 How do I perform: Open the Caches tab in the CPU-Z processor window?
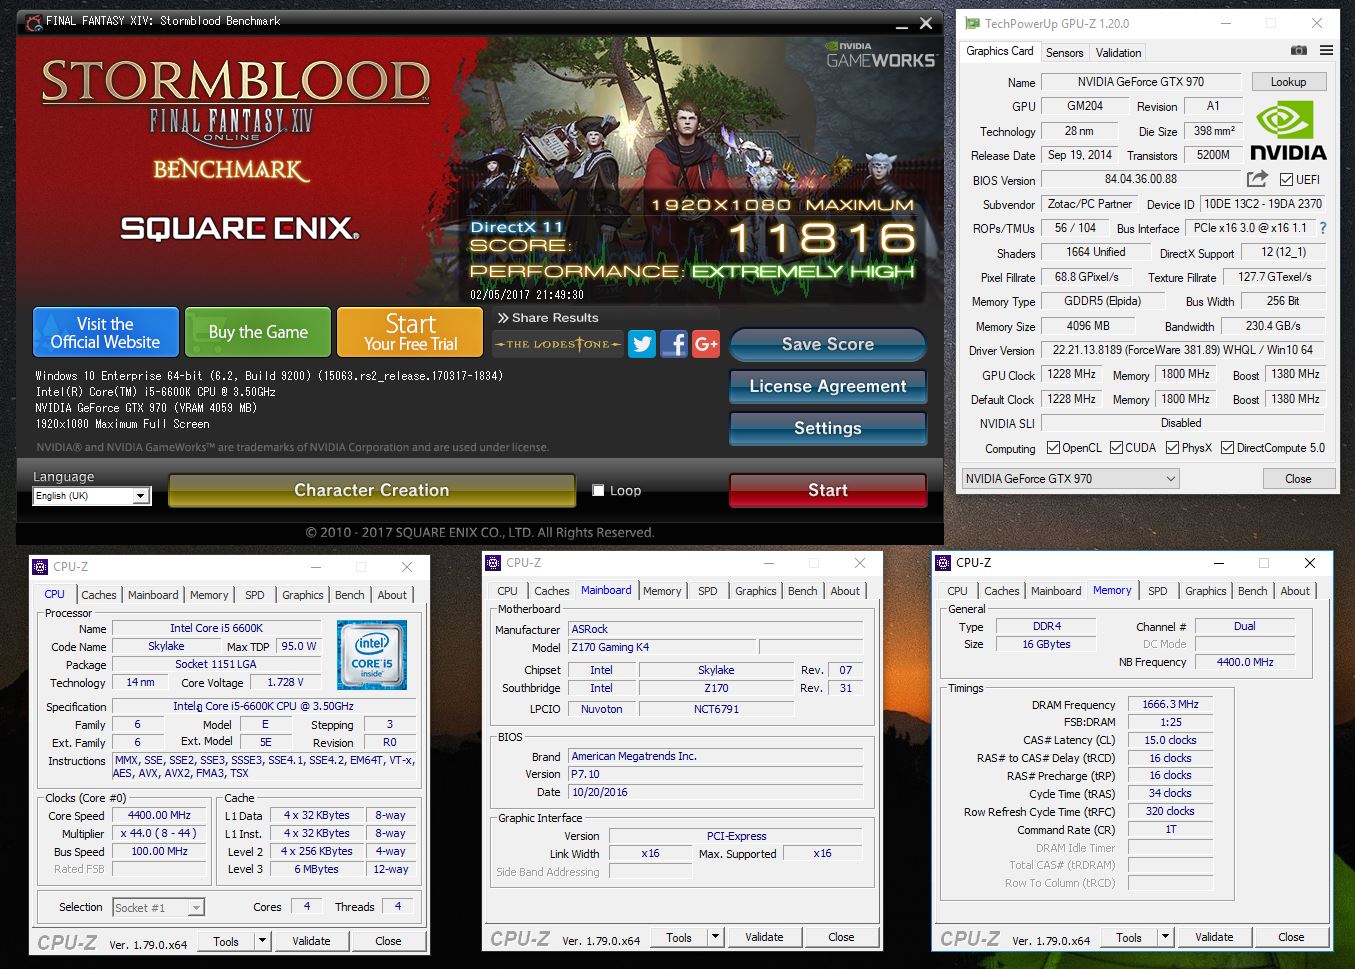tap(99, 595)
